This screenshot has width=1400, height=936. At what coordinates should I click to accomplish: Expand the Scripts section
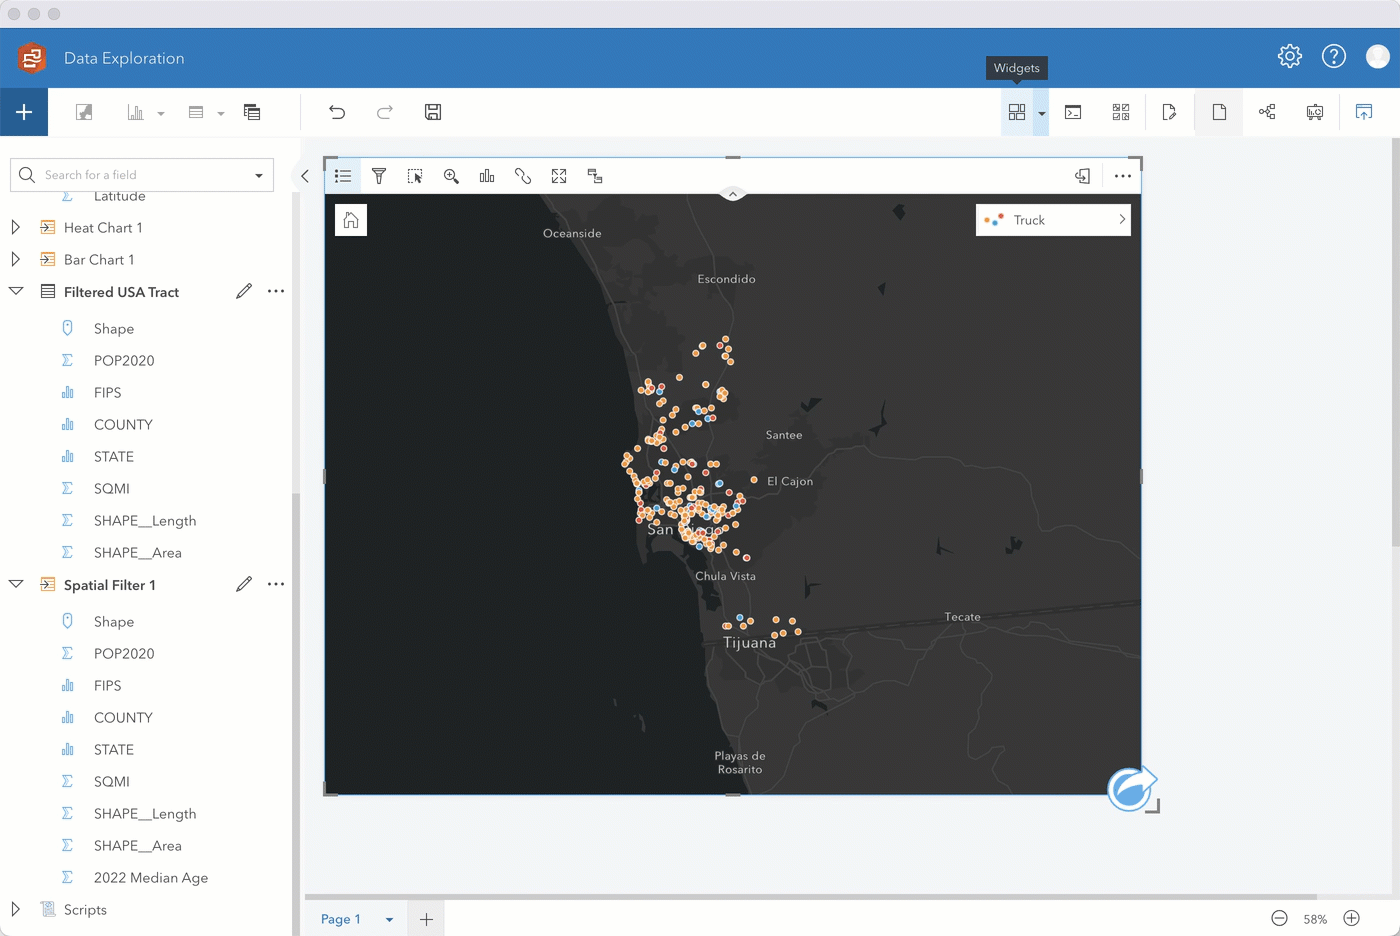tap(15, 910)
